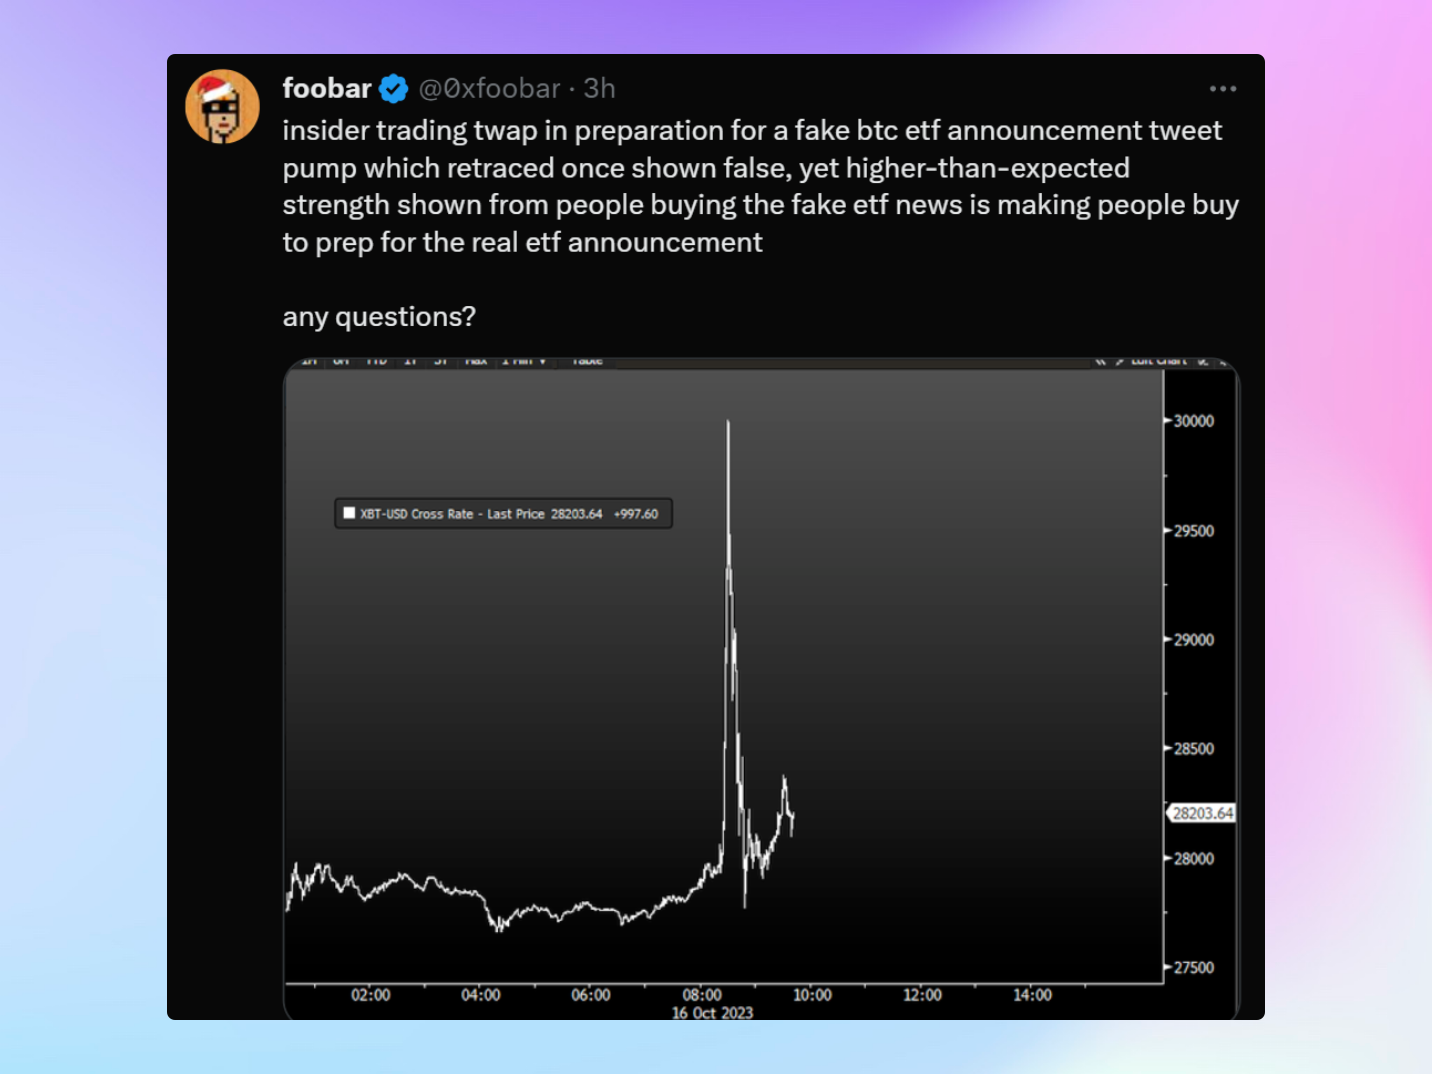The image size is (1432, 1074).
Task: Toggle the XBT-USD legend white checkbox
Action: coord(349,513)
